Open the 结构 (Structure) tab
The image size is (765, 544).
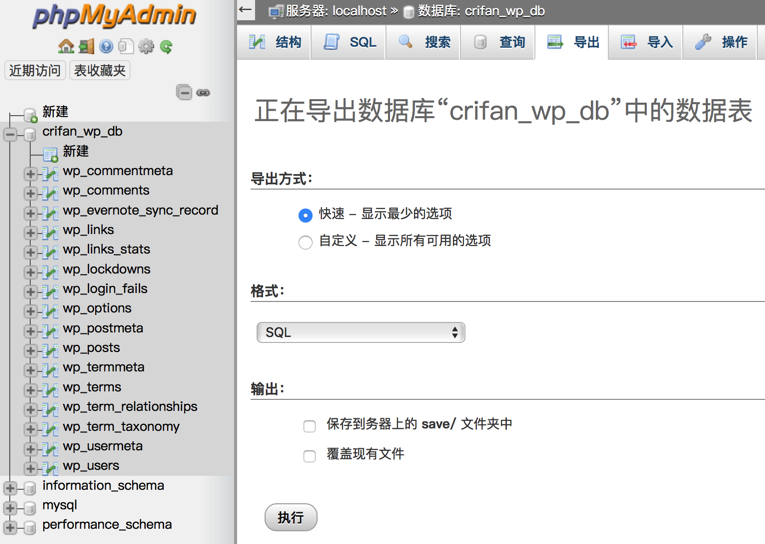[274, 42]
